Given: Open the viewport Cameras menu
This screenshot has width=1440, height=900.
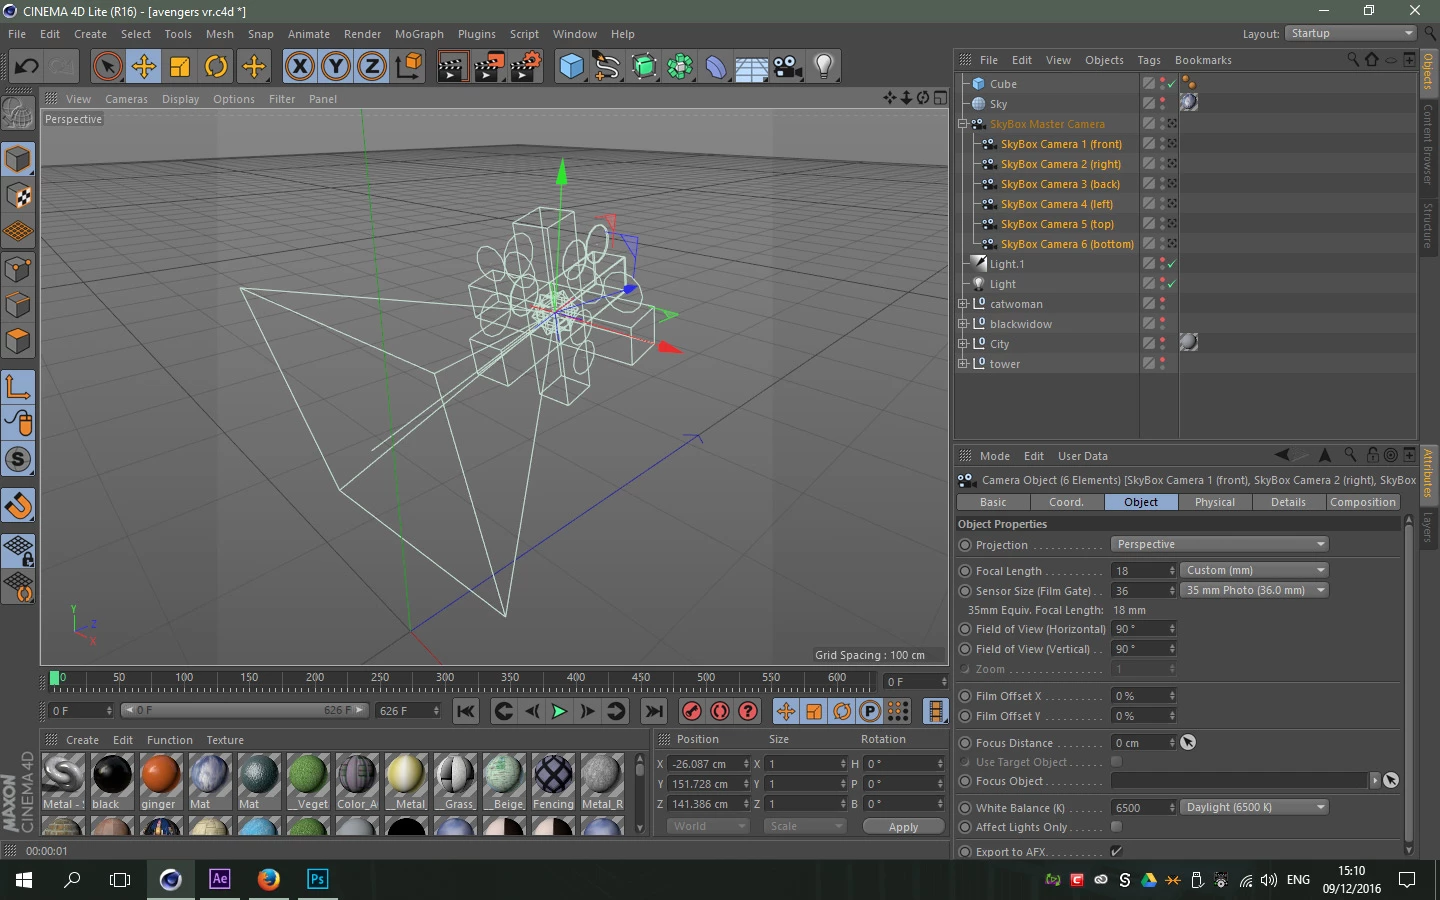Looking at the screenshot, I should tap(126, 99).
